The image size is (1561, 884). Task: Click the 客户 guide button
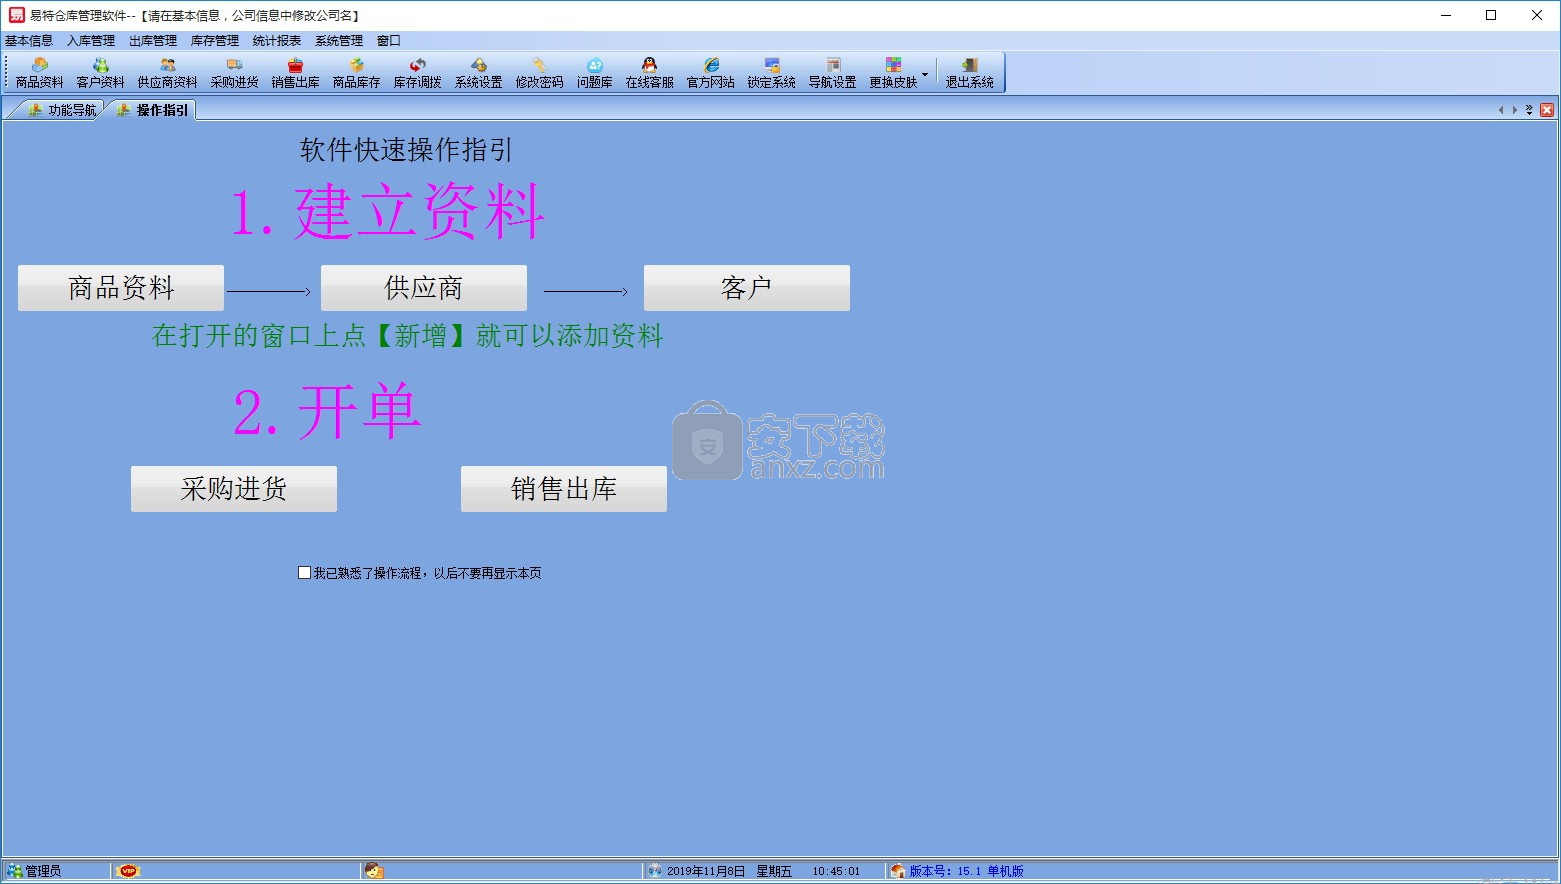[x=747, y=288]
